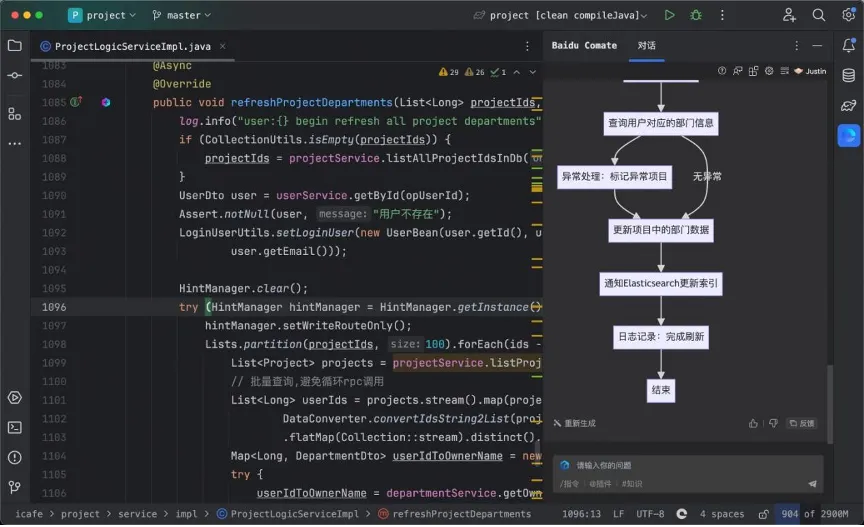The width and height of the screenshot is (864, 527).
Task: Open the Commit tool window in the left sidebar
Action: pyautogui.click(x=14, y=75)
